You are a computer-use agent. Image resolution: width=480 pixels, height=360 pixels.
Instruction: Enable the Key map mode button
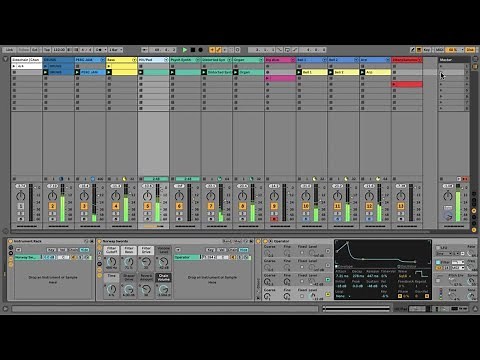(427, 50)
